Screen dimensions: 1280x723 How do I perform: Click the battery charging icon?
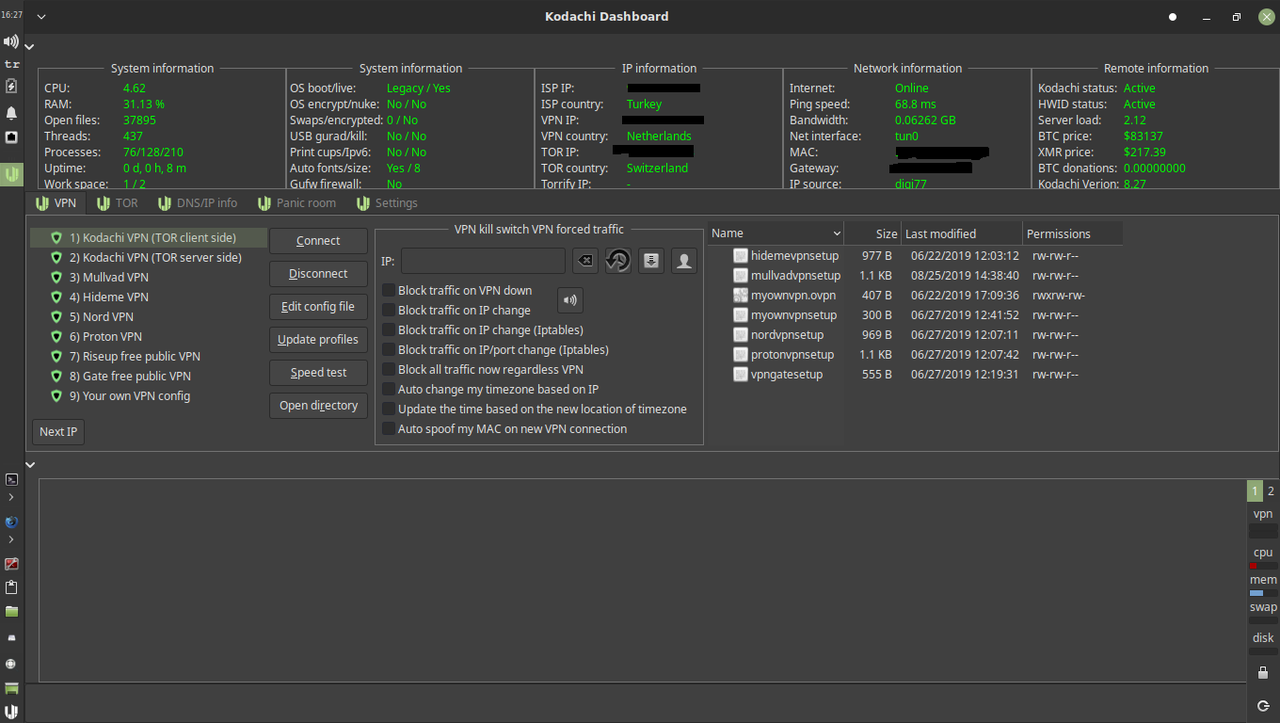click(11, 88)
